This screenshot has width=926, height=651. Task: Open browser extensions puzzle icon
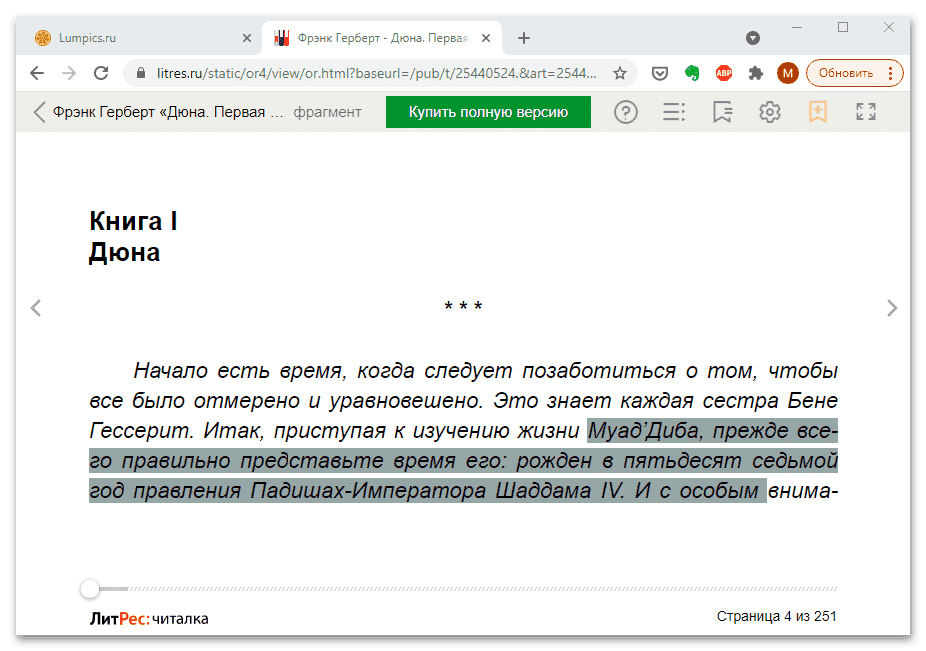click(x=755, y=72)
